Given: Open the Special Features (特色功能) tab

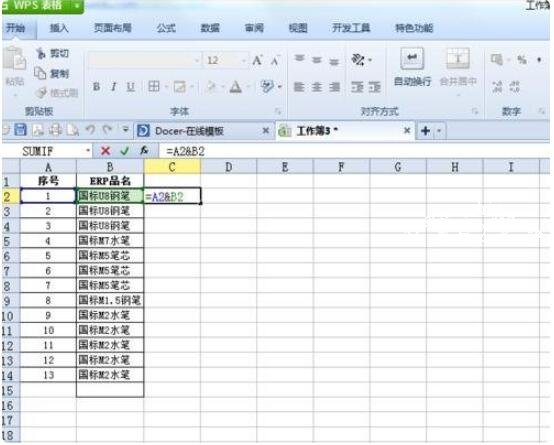Looking at the screenshot, I should [414, 28].
